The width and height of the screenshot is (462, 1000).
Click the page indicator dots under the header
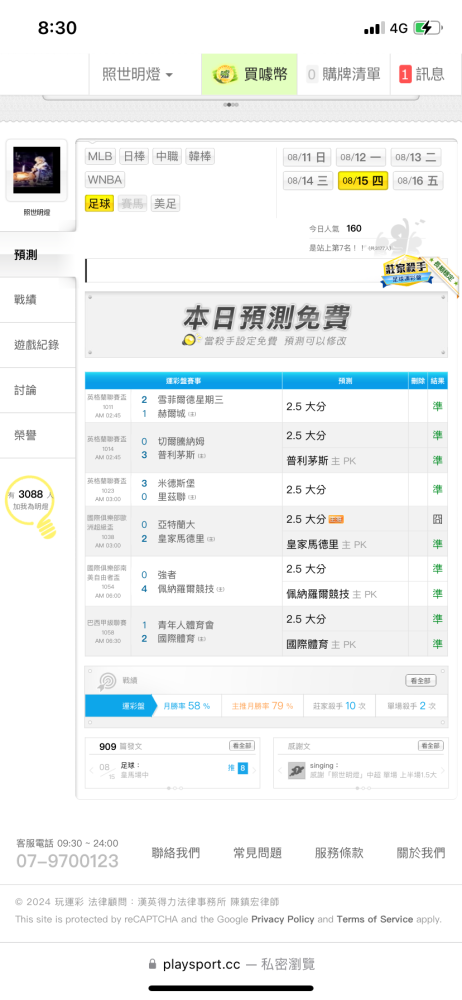(x=231, y=105)
